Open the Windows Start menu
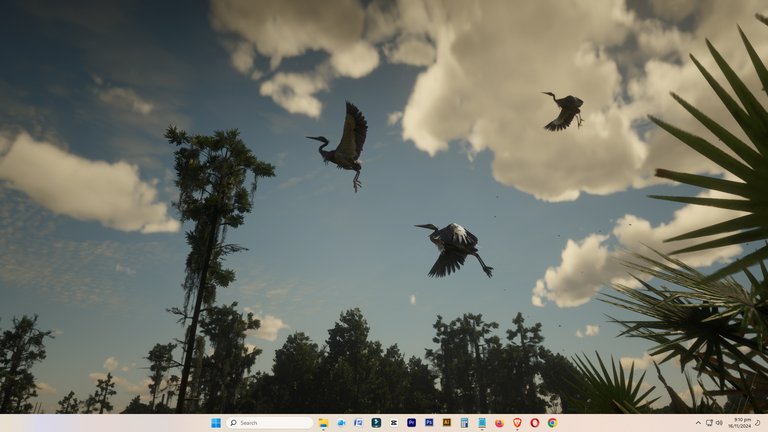 pos(216,423)
